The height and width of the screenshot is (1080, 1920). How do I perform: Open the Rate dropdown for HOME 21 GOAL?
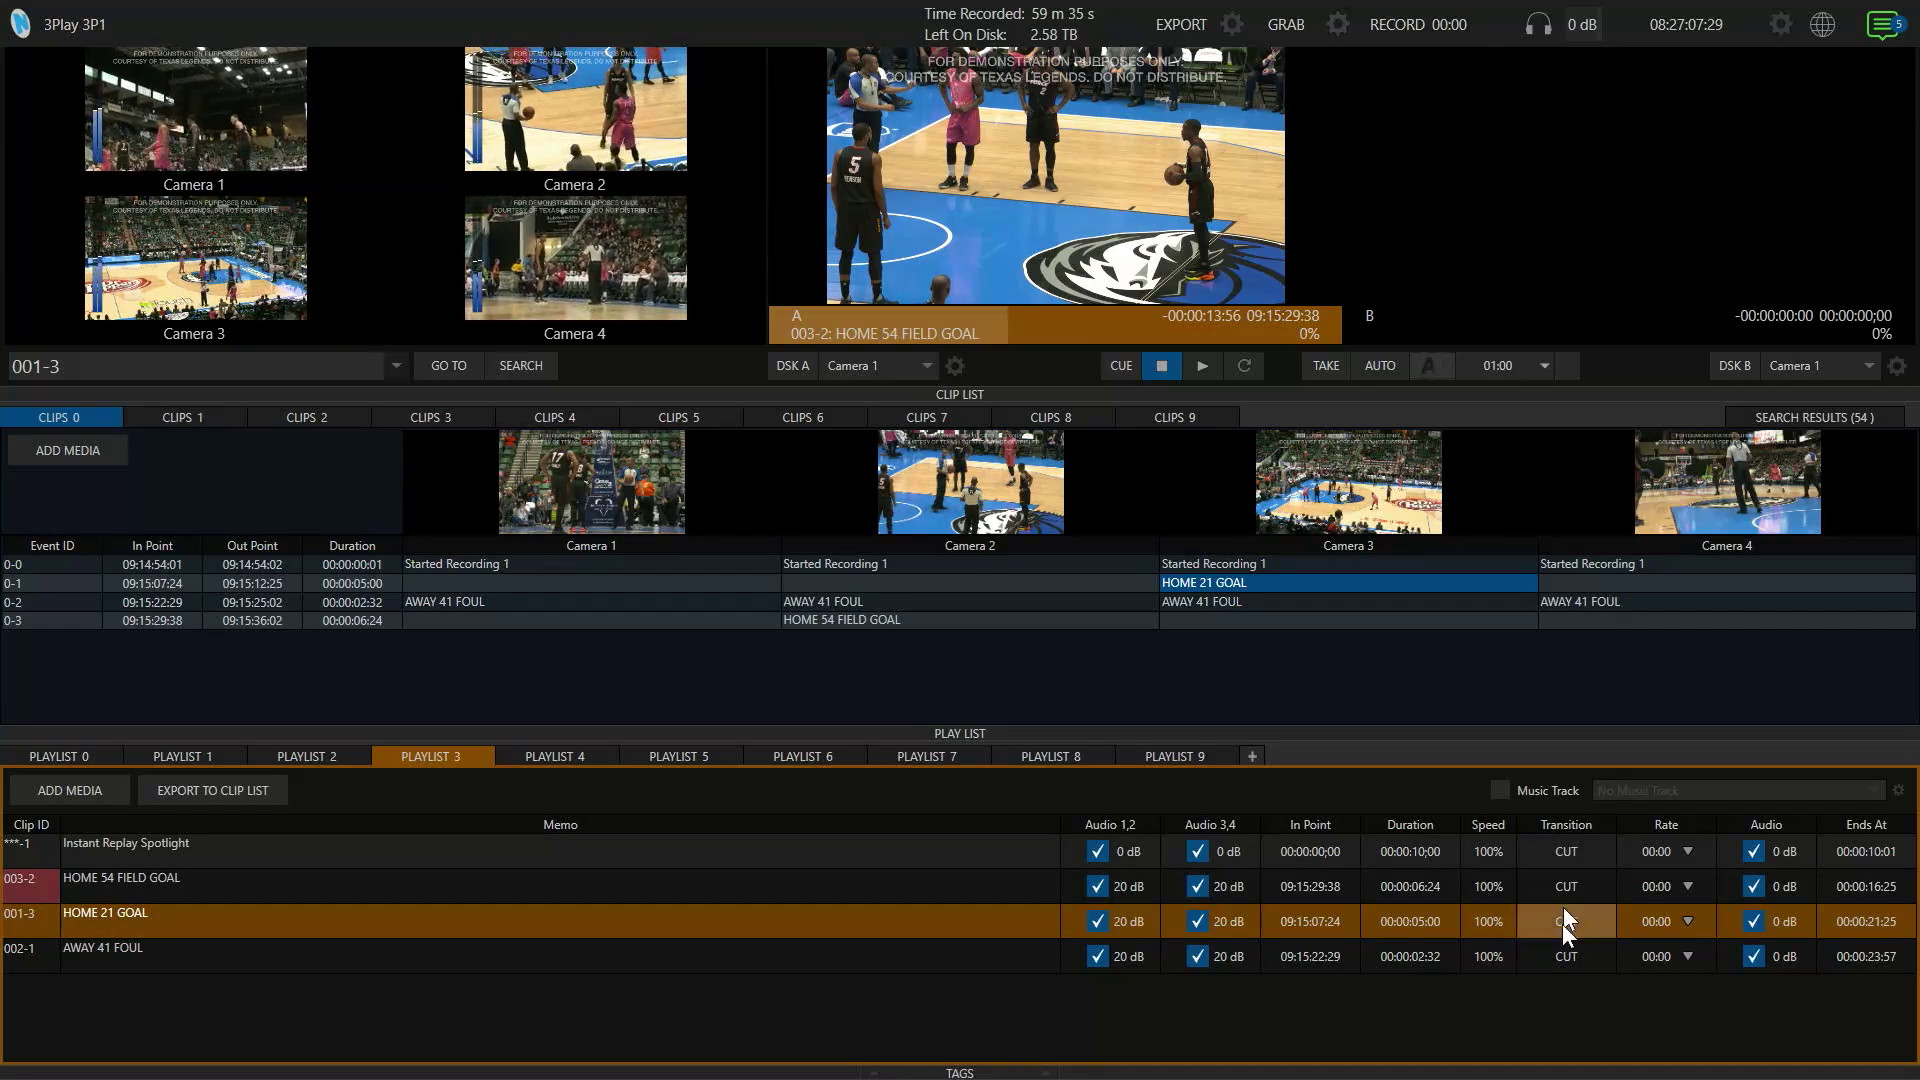pos(1688,922)
